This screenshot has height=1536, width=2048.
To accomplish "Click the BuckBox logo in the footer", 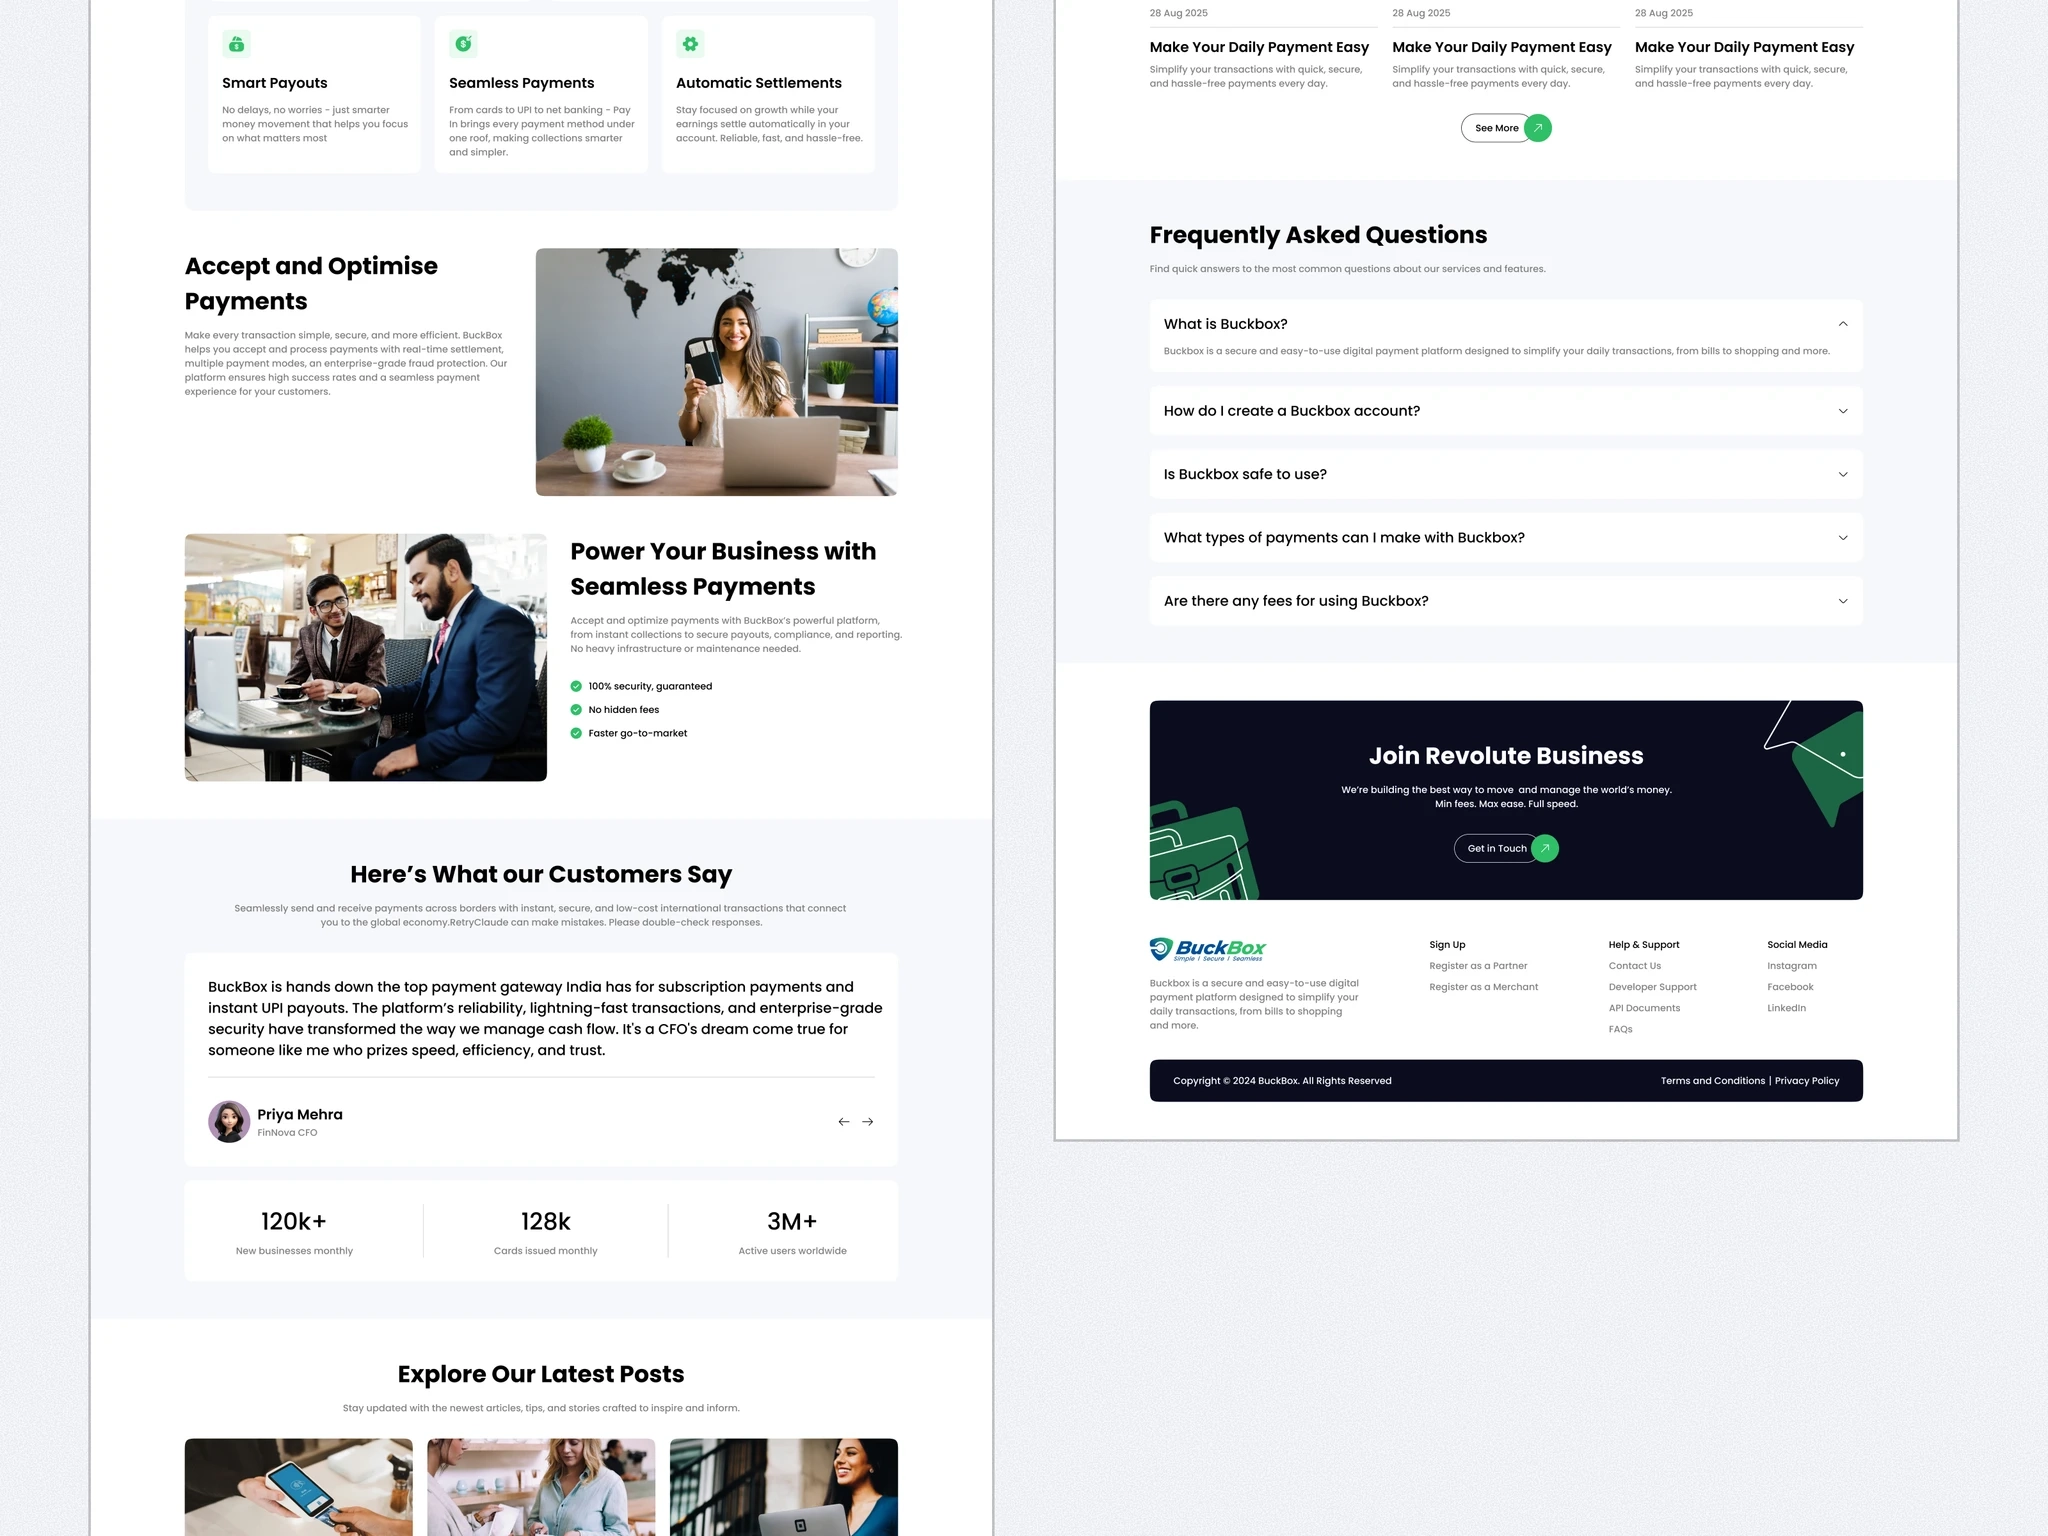I will pyautogui.click(x=1207, y=949).
